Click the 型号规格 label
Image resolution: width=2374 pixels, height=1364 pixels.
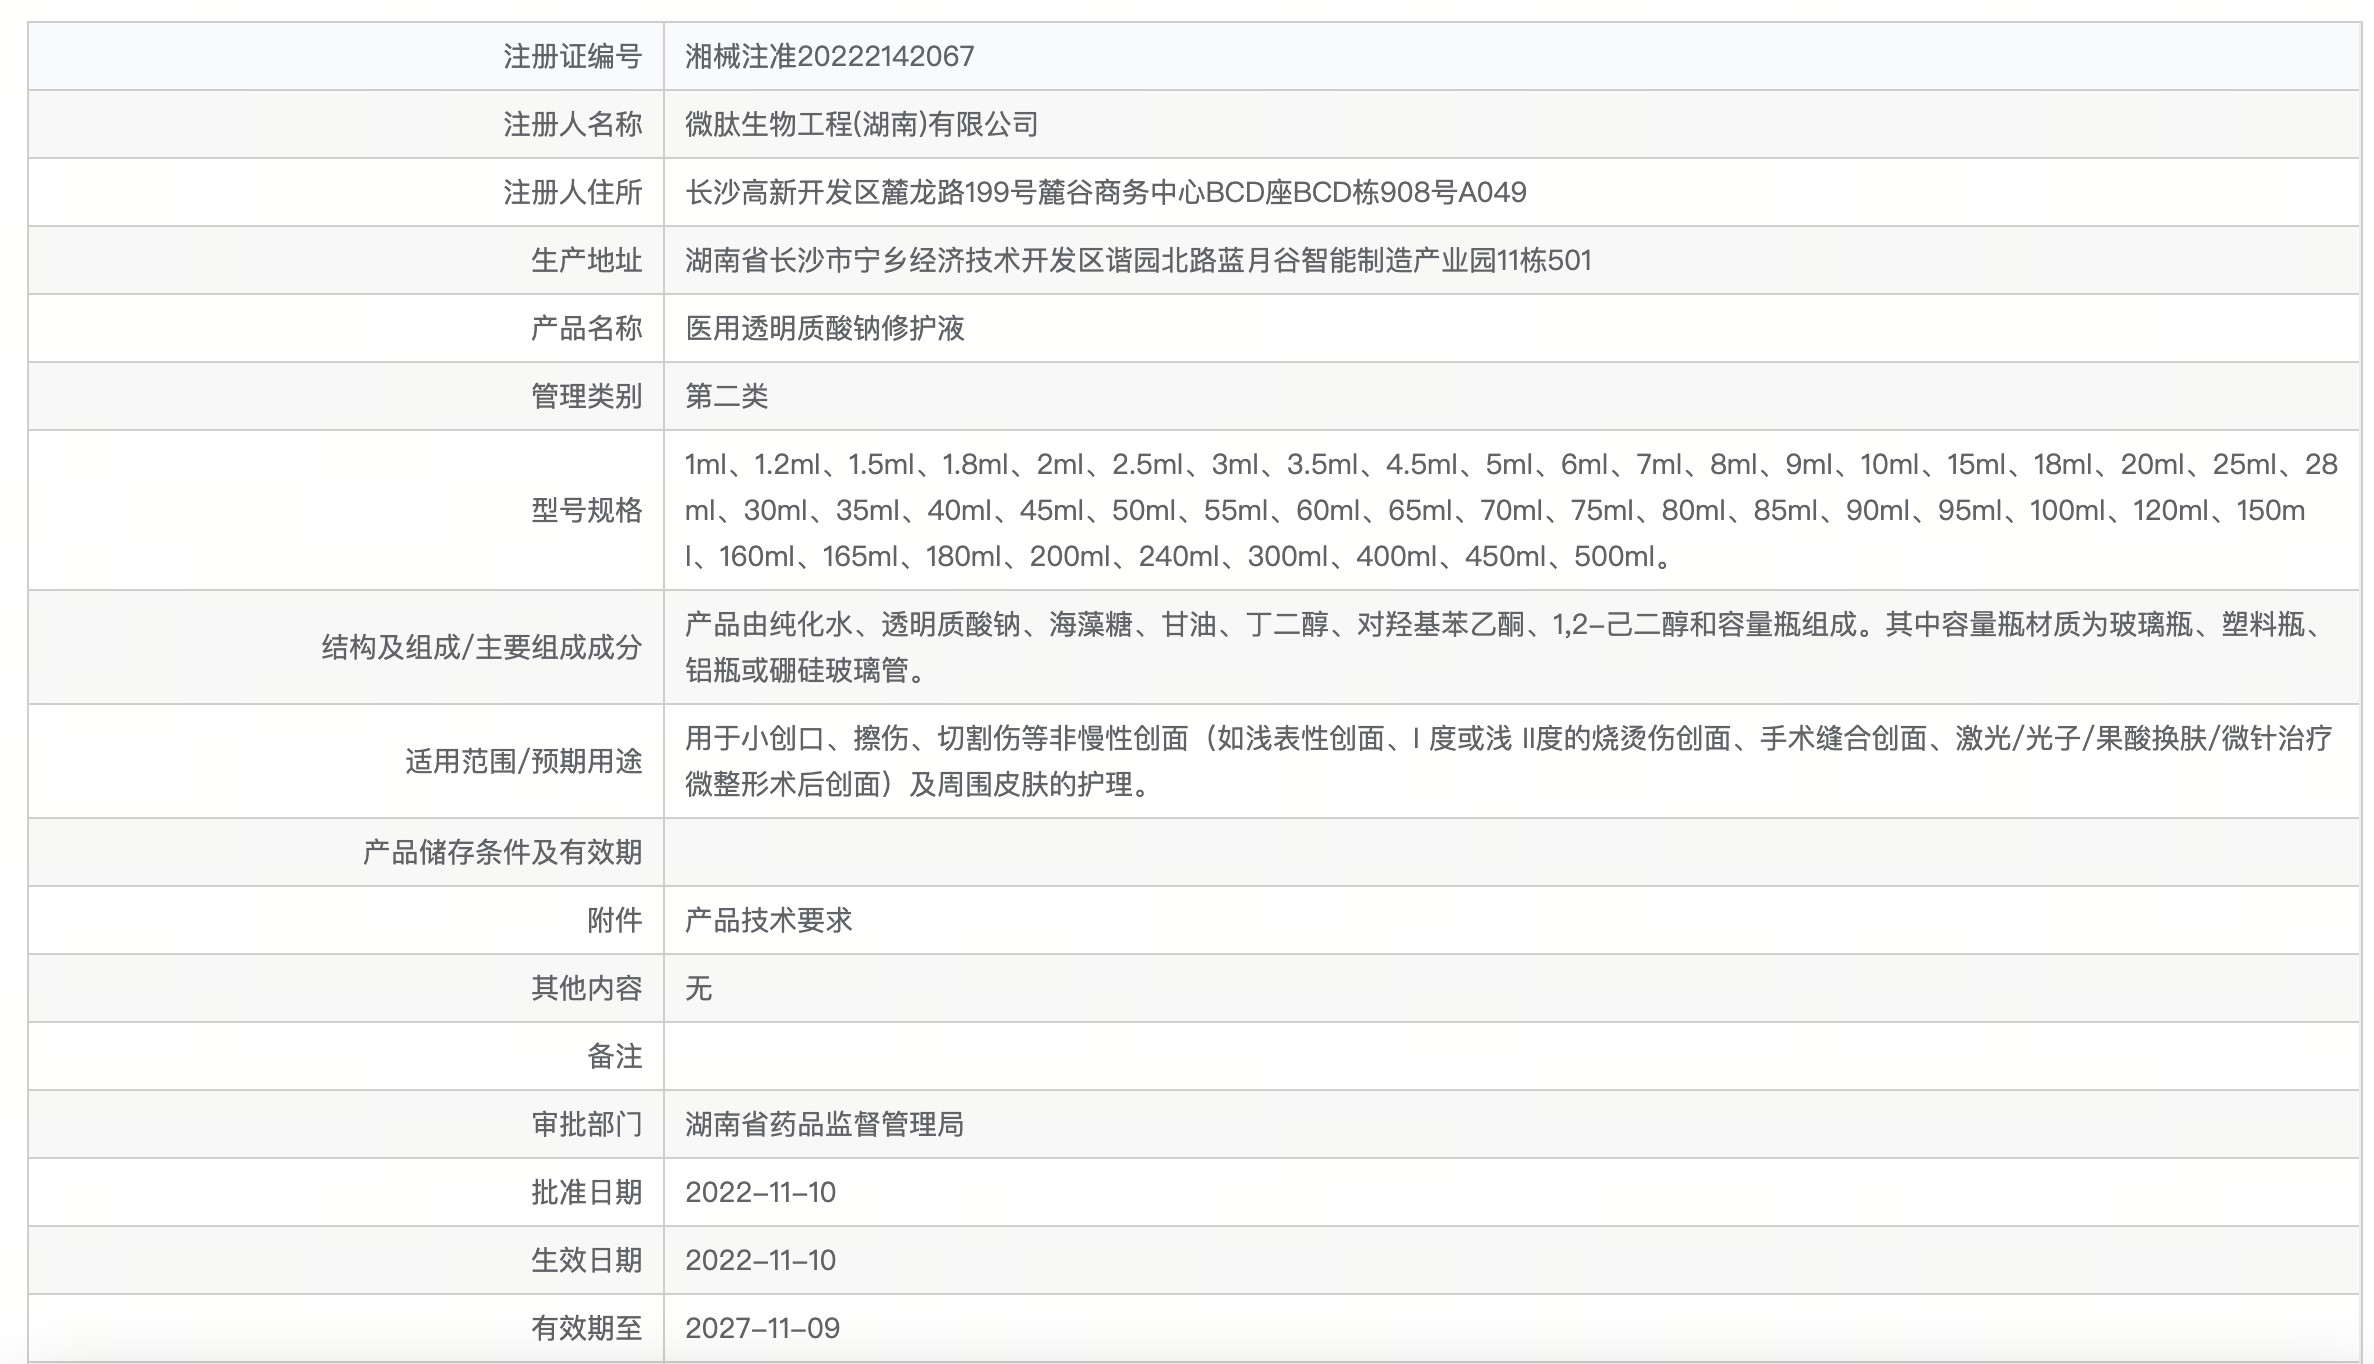[x=586, y=510]
